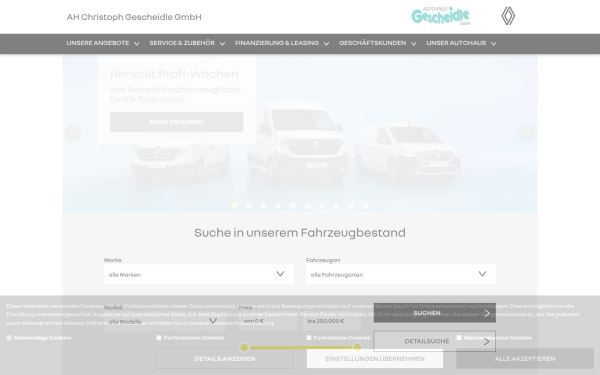Click right handle of price slider
The image size is (600, 375).
click(357, 347)
